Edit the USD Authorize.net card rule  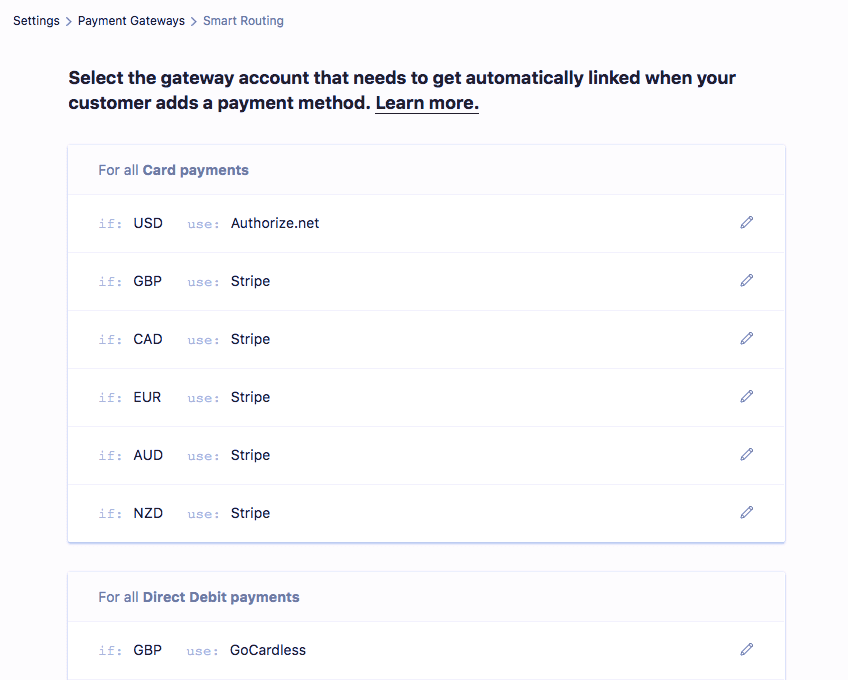[x=746, y=222]
